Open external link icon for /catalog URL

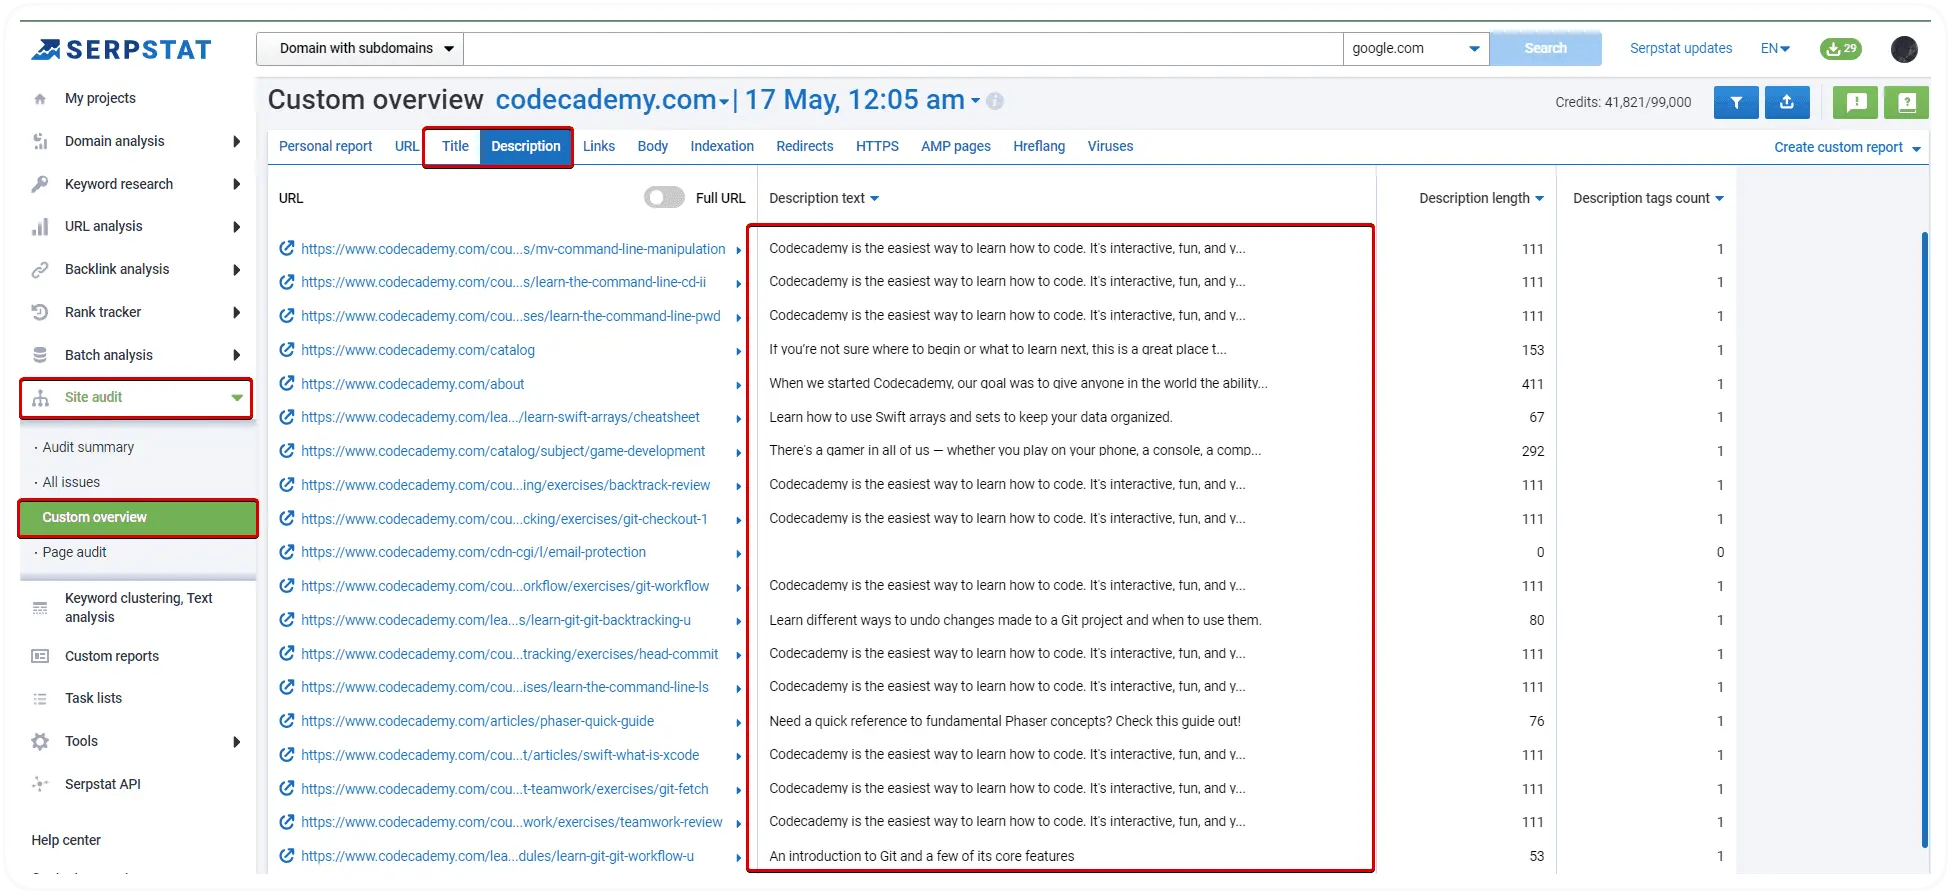pyautogui.click(x=287, y=350)
